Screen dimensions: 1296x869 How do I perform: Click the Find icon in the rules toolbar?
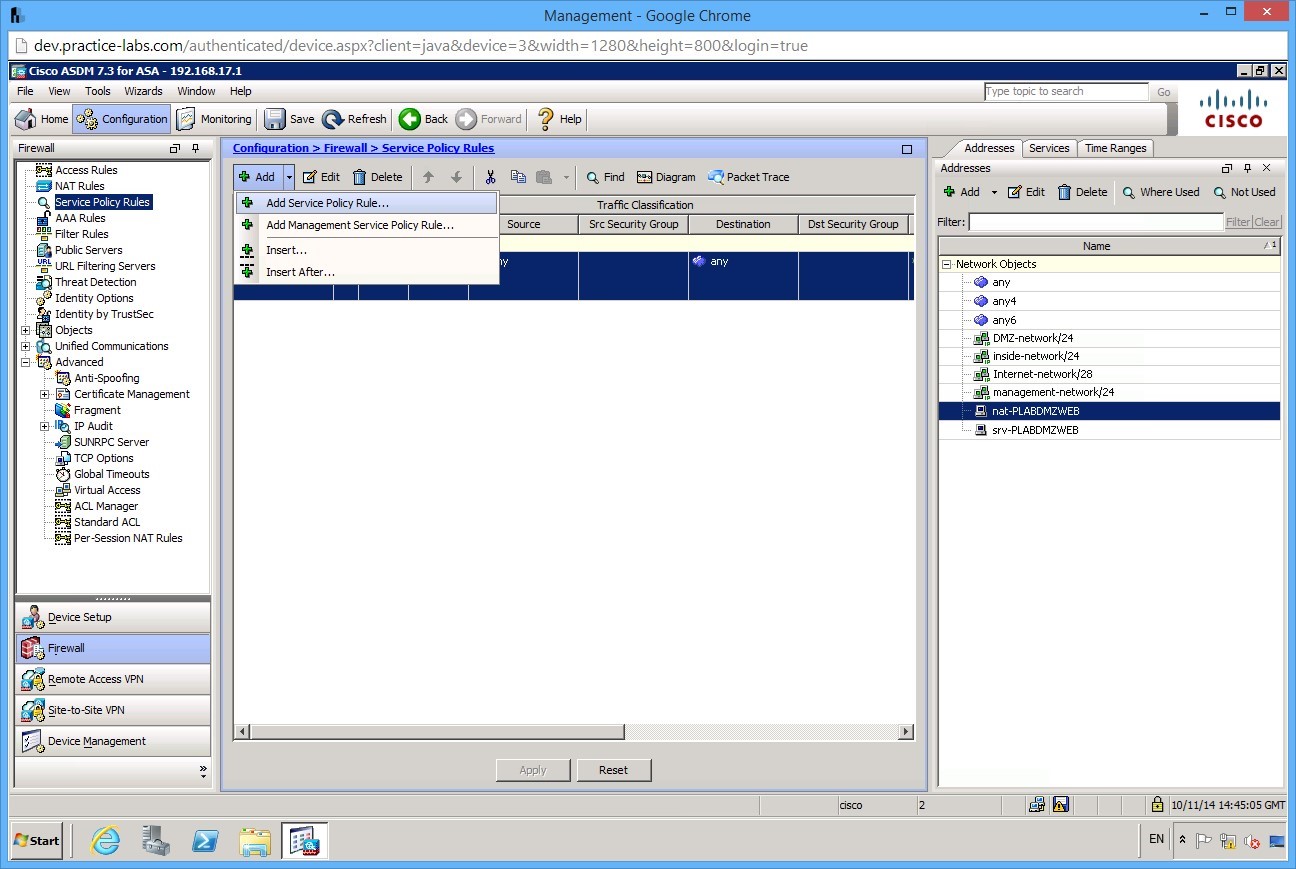coord(604,177)
